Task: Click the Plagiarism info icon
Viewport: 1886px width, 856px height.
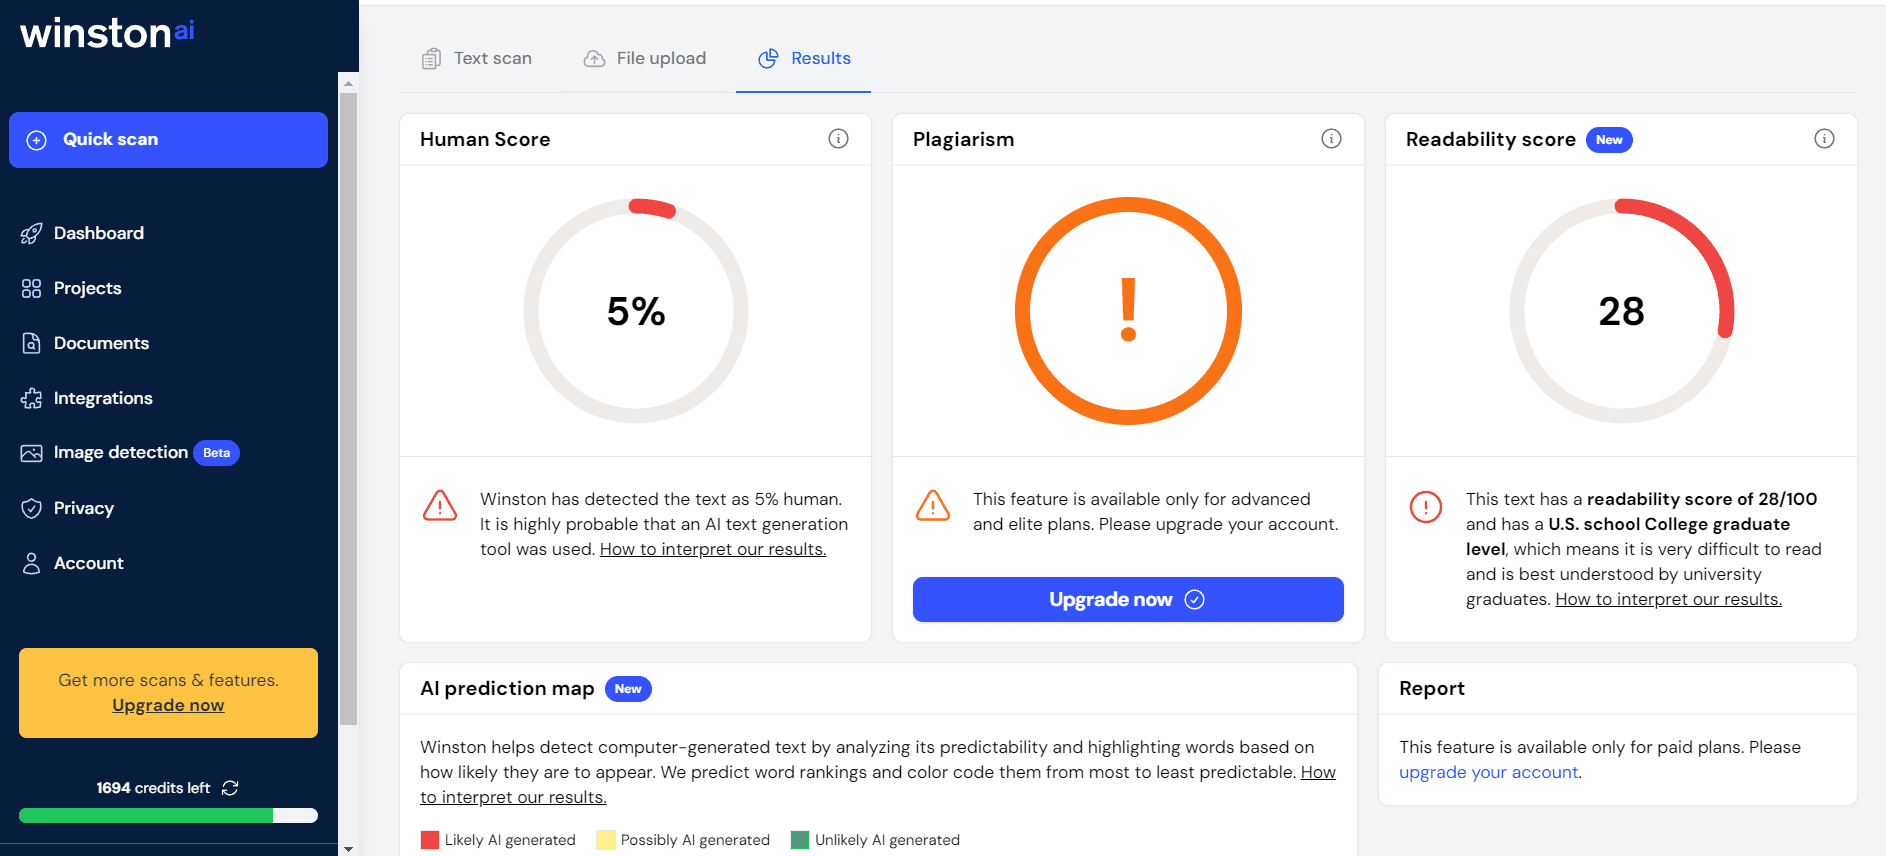Action: (x=1331, y=139)
